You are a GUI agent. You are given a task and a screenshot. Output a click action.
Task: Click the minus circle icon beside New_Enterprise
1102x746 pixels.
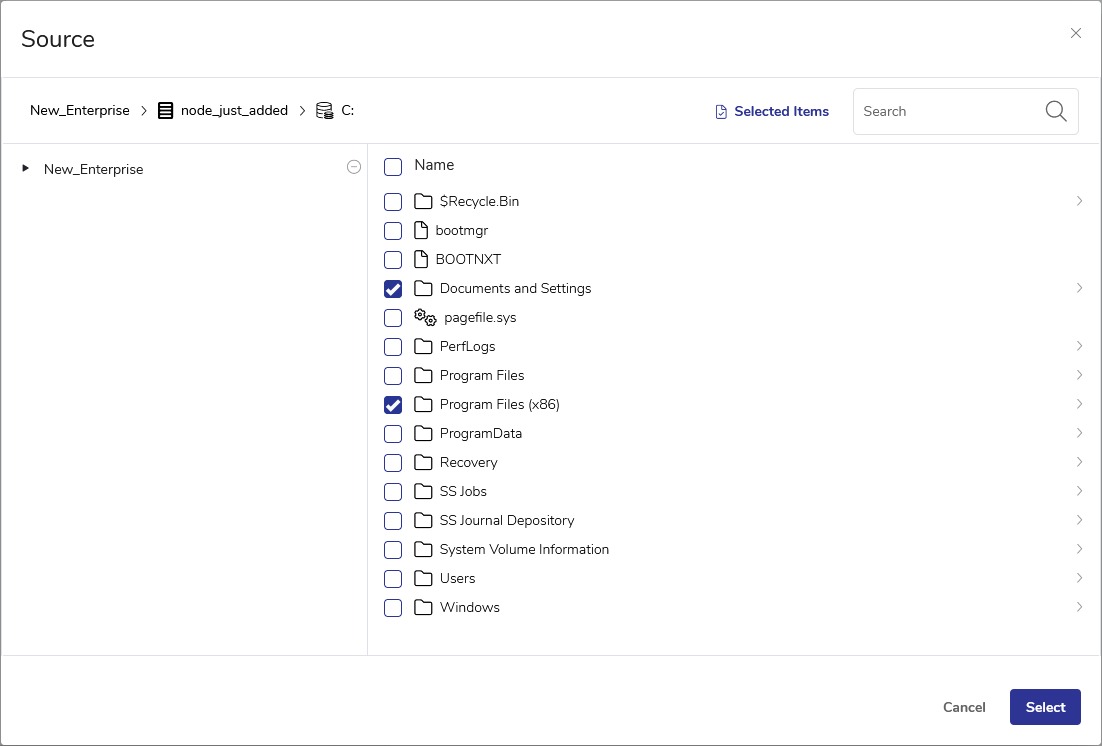pos(353,168)
